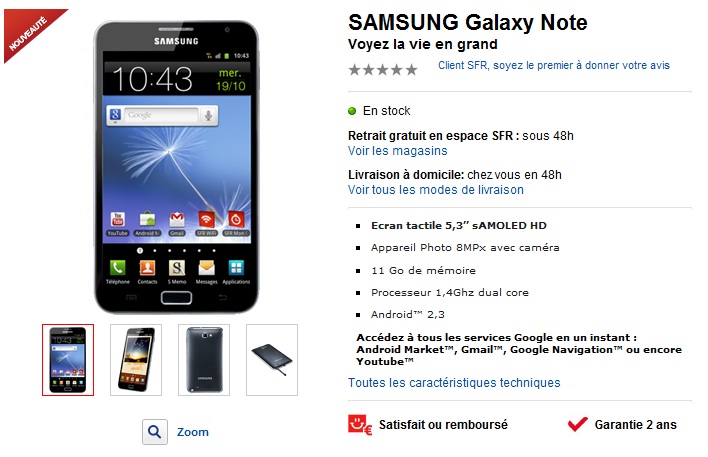Open the Zoom text link

(x=193, y=432)
